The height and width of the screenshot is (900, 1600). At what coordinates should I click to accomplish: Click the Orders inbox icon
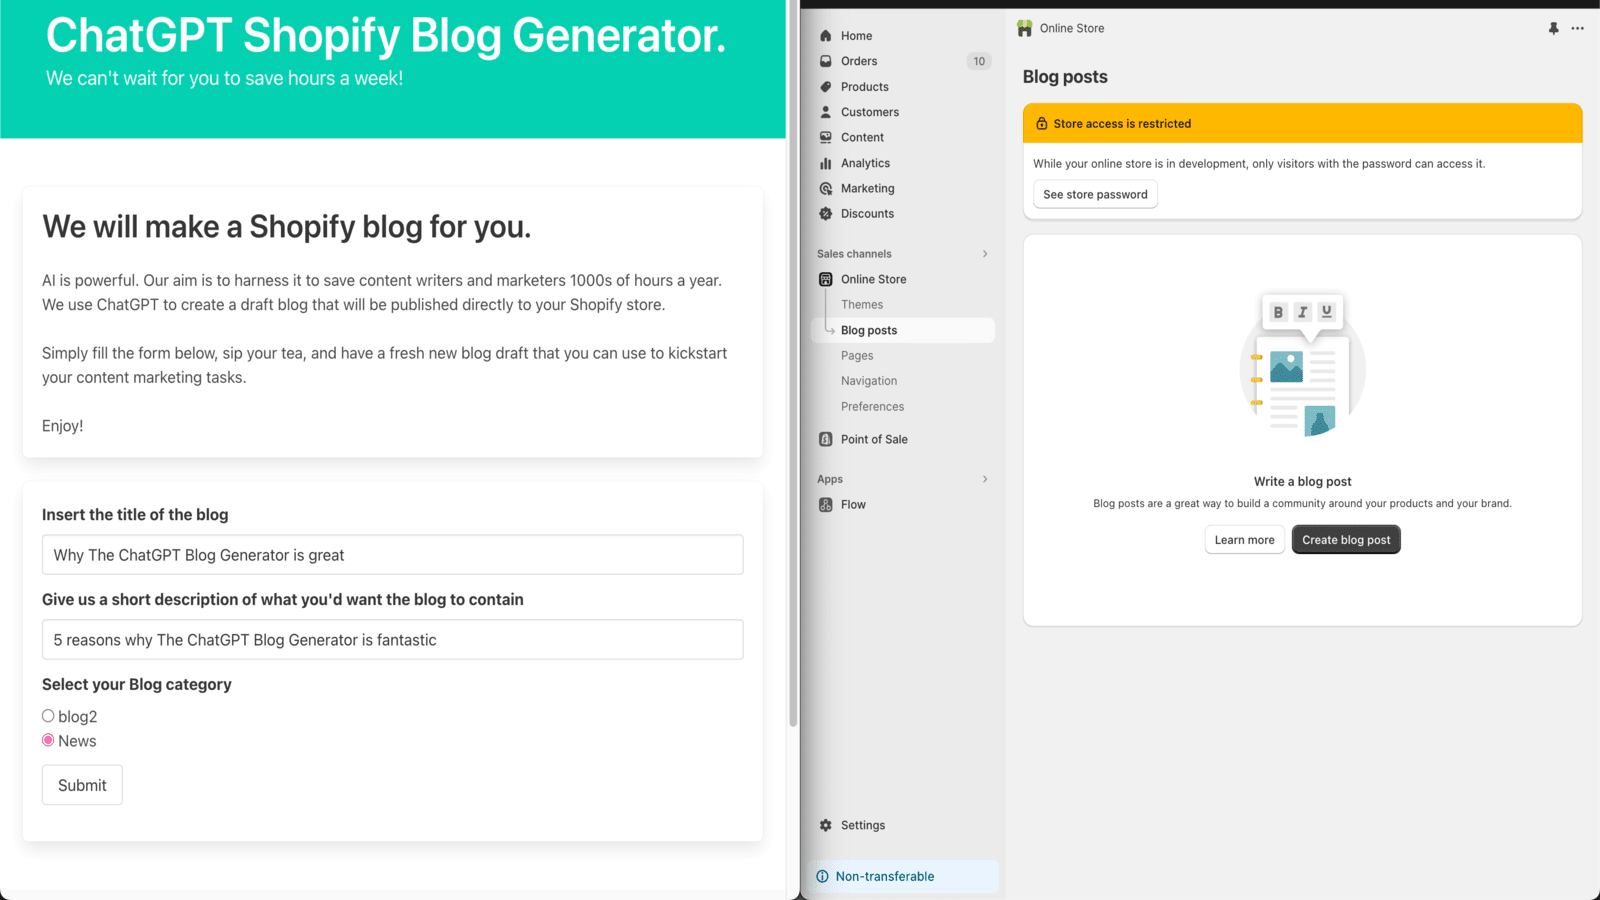click(x=826, y=61)
